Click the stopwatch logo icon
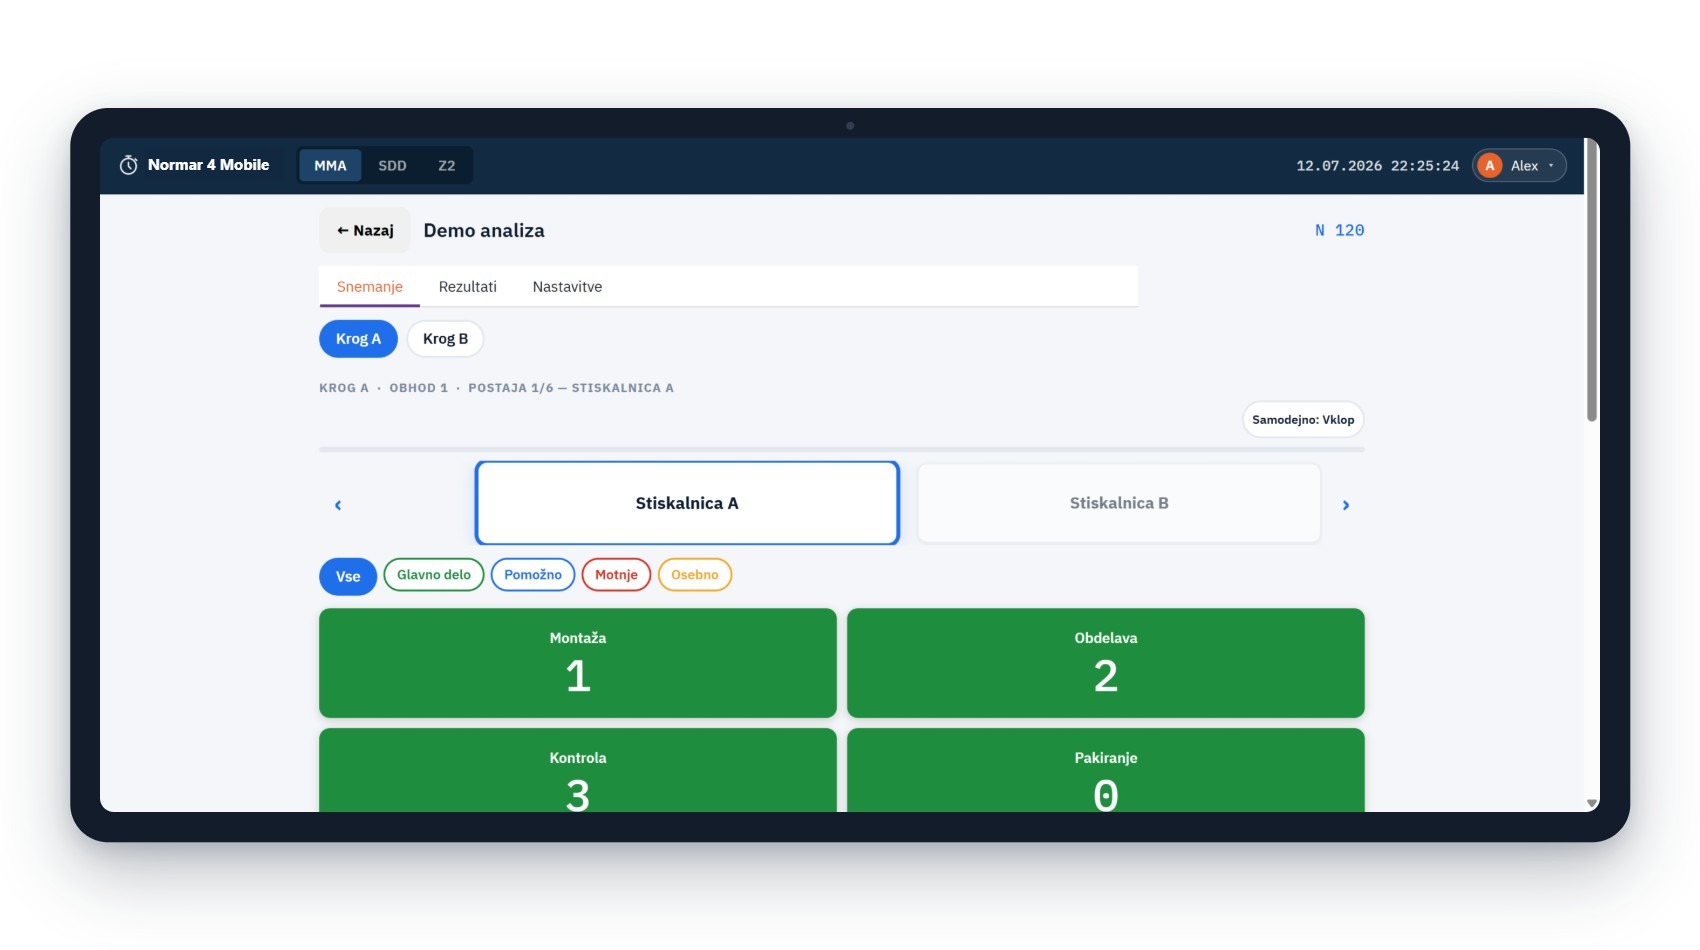 tap(128, 165)
